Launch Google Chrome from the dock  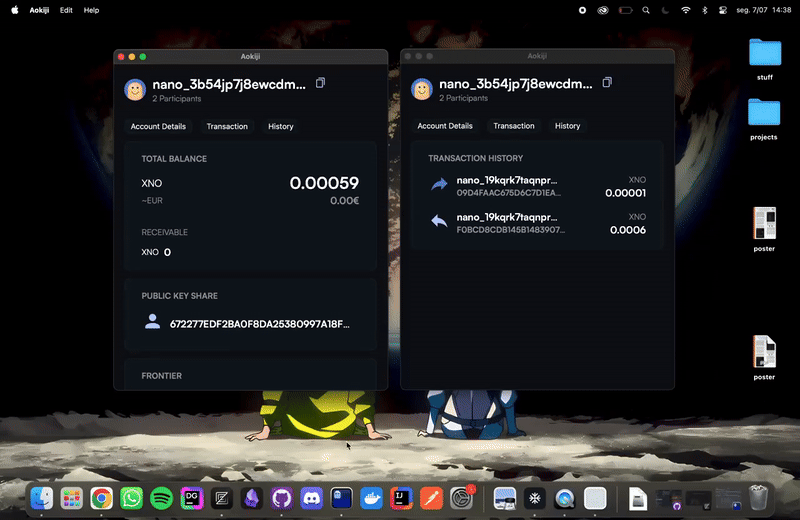[102, 498]
